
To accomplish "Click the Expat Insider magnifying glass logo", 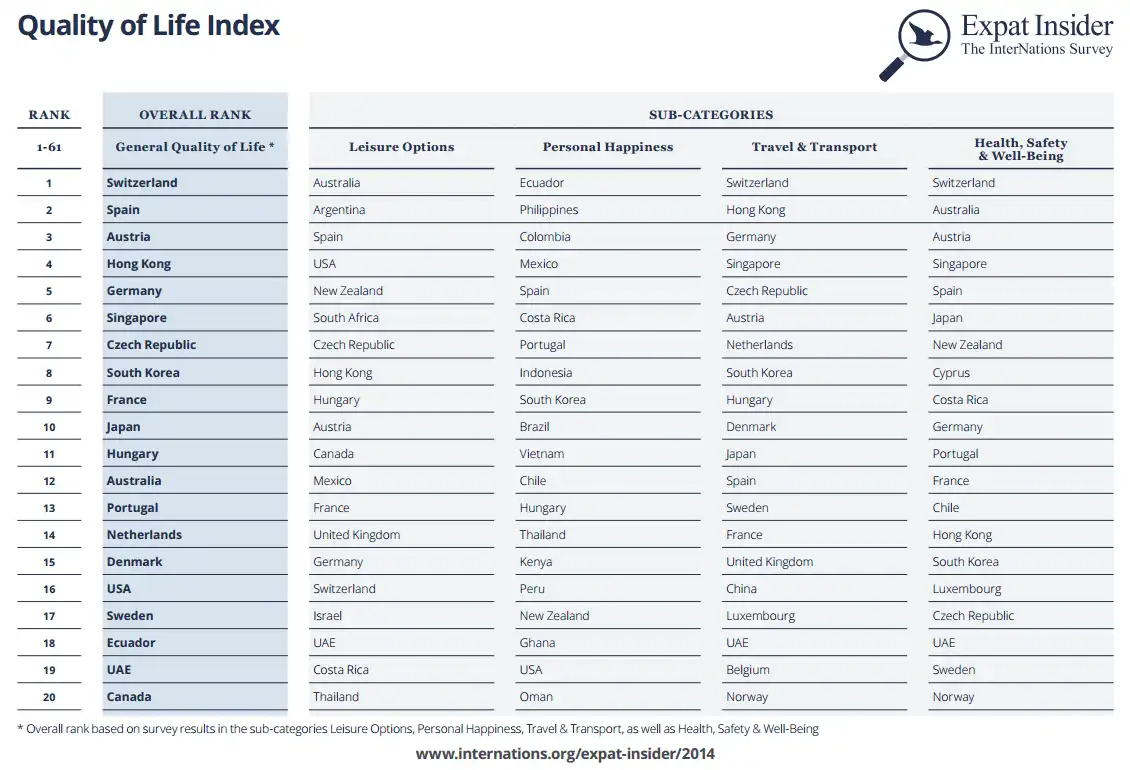I will pyautogui.click(x=915, y=44).
